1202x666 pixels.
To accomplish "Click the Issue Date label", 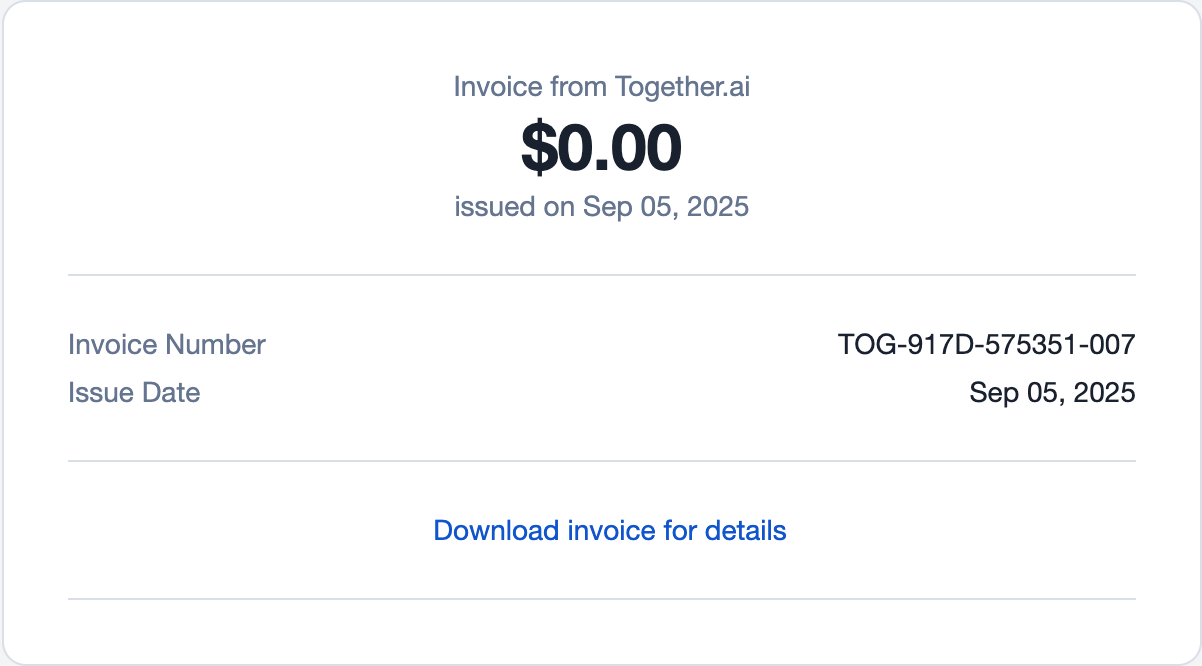I will tap(134, 393).
